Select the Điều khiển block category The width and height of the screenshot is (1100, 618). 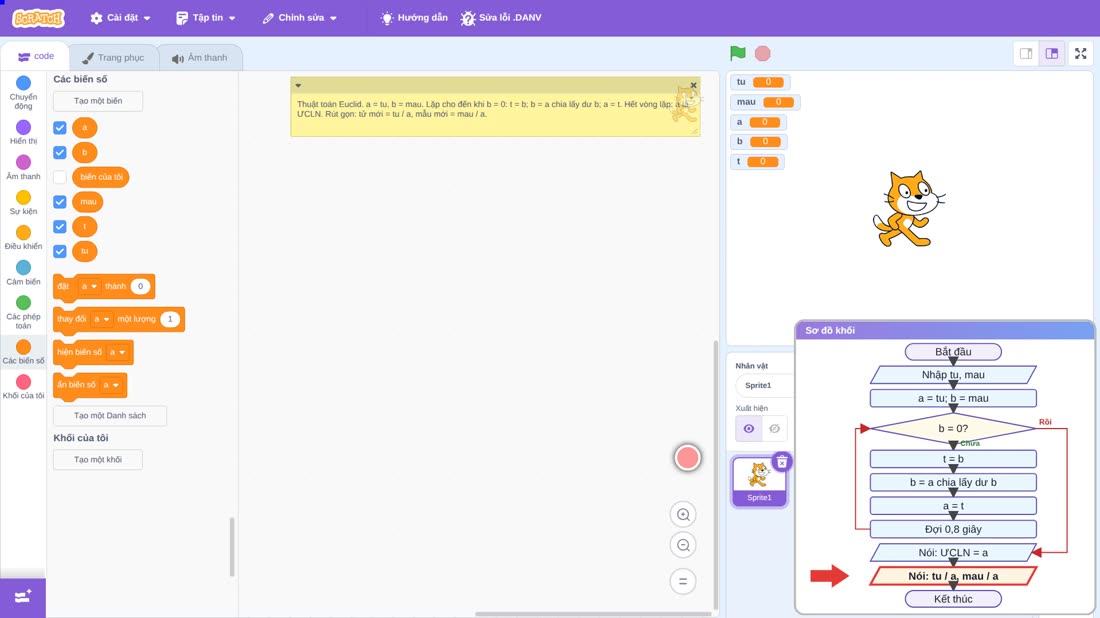23,237
